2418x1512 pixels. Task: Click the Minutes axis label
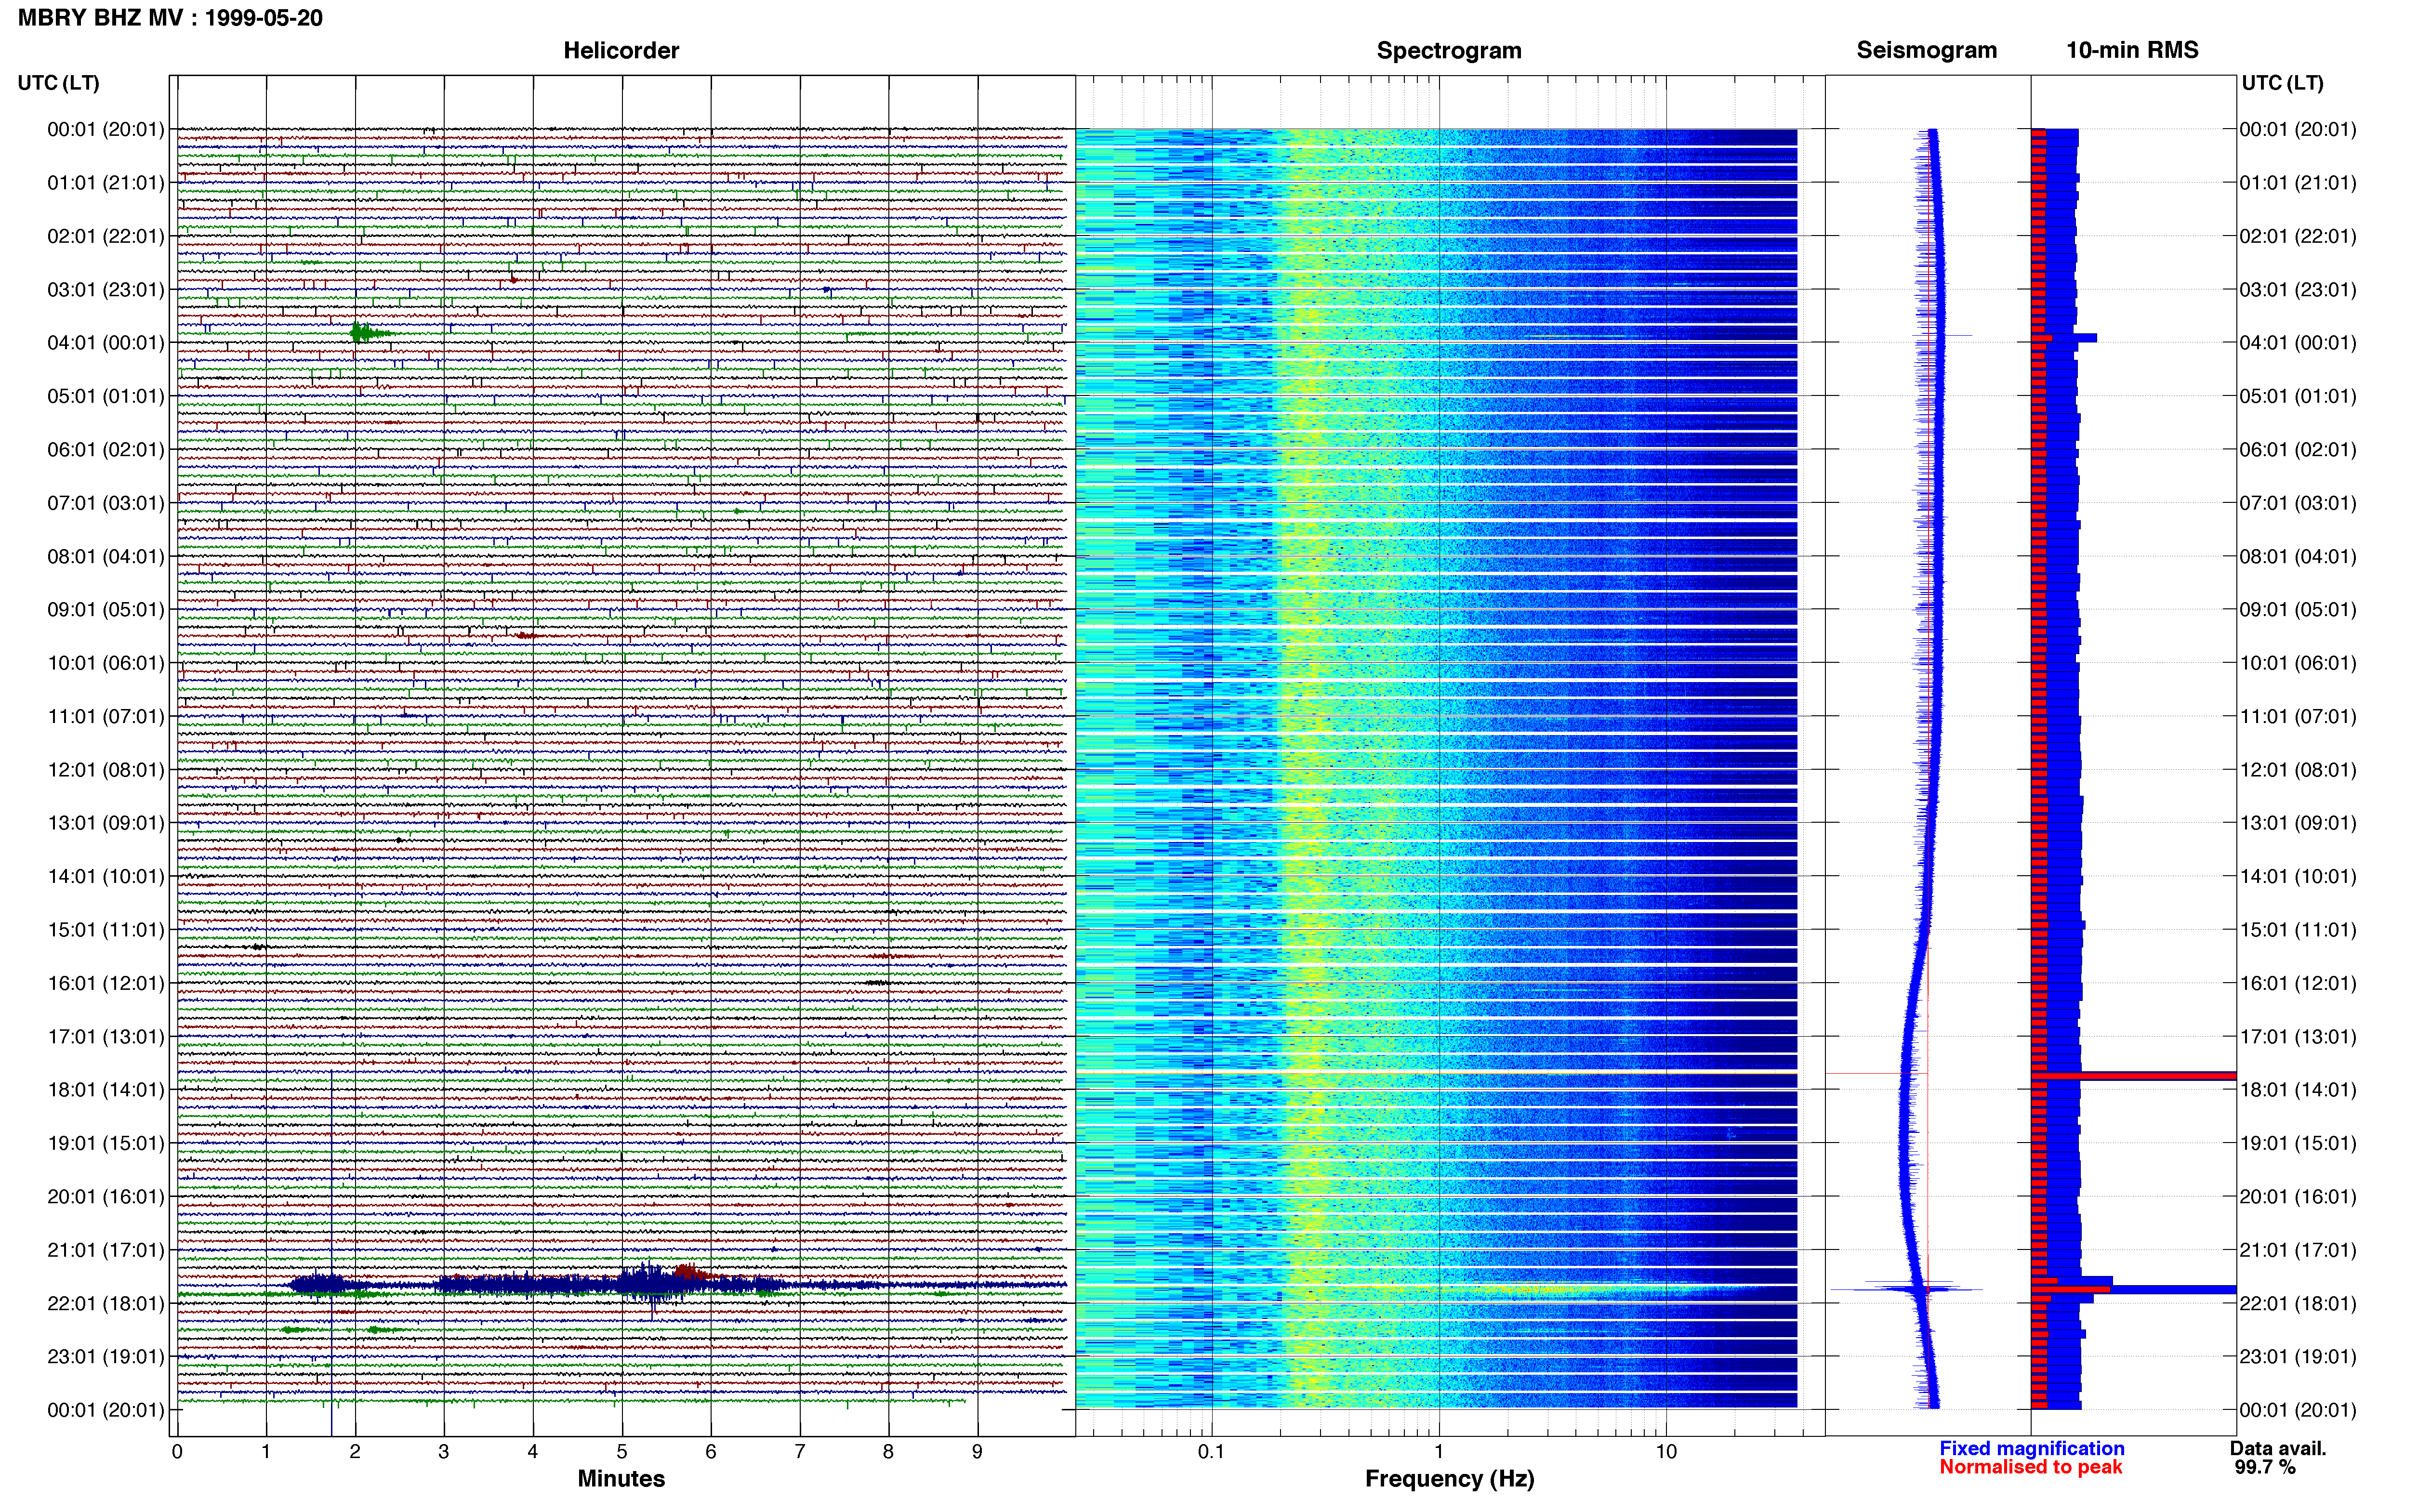click(621, 1478)
